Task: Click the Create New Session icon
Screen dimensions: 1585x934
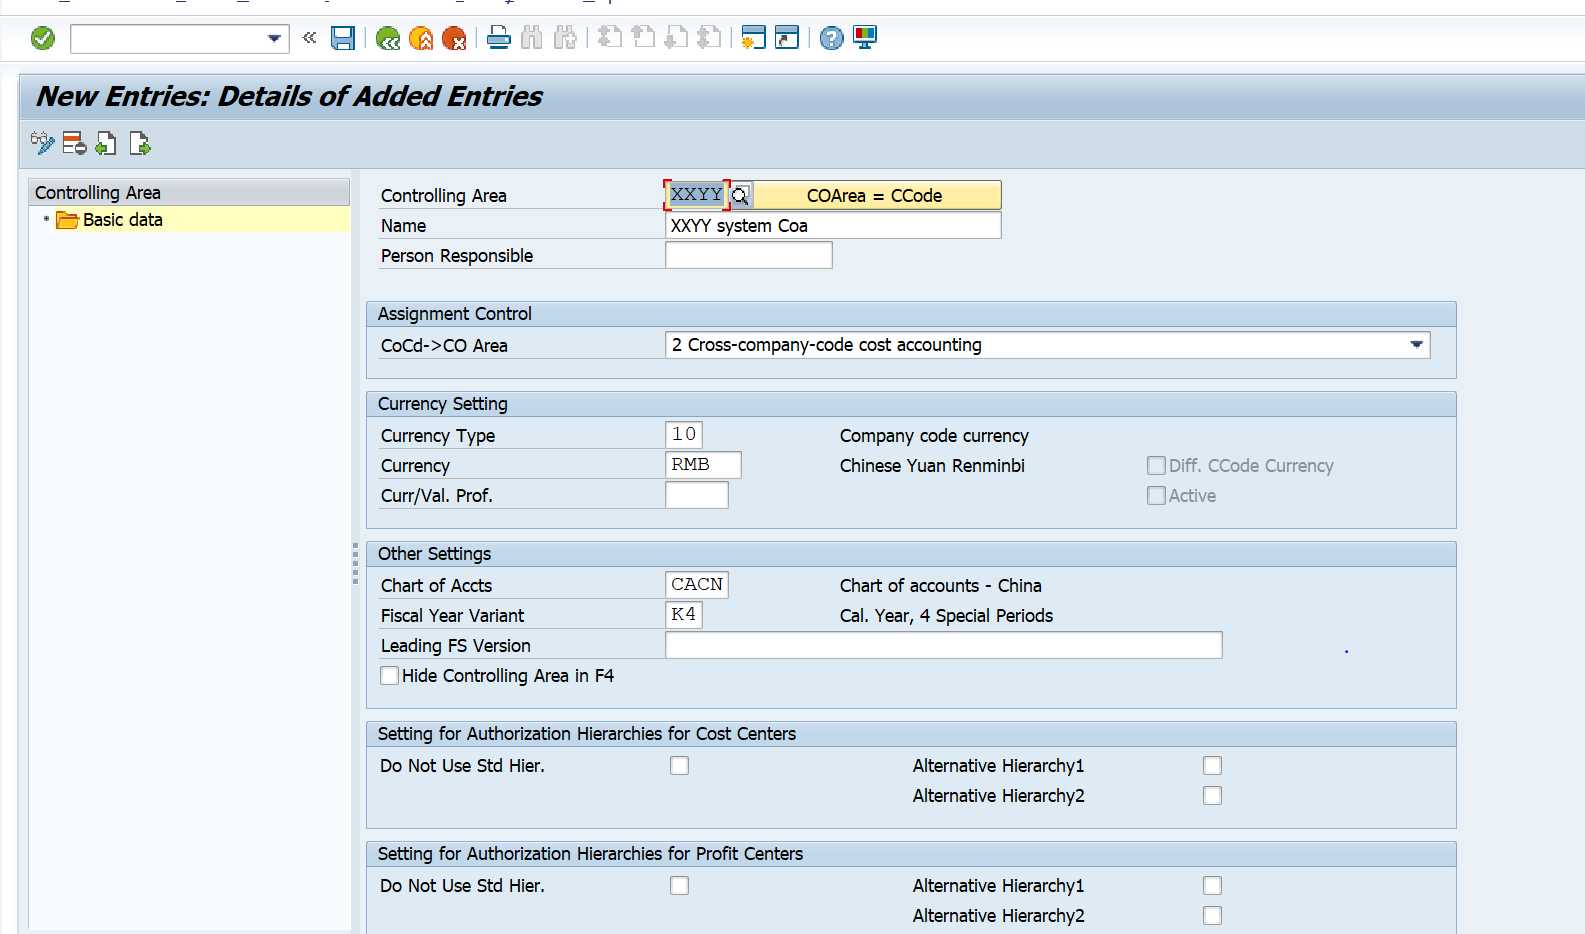Action: pos(754,38)
